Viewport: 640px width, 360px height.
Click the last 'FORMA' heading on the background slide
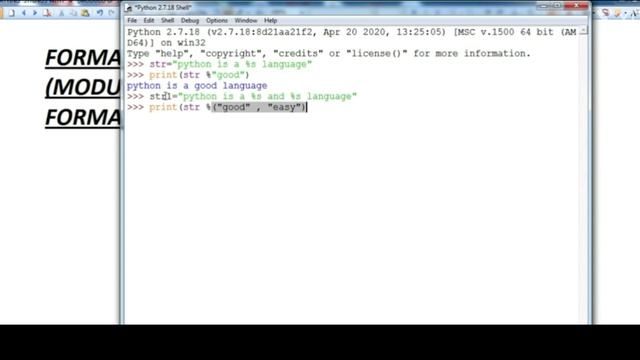[83, 118]
